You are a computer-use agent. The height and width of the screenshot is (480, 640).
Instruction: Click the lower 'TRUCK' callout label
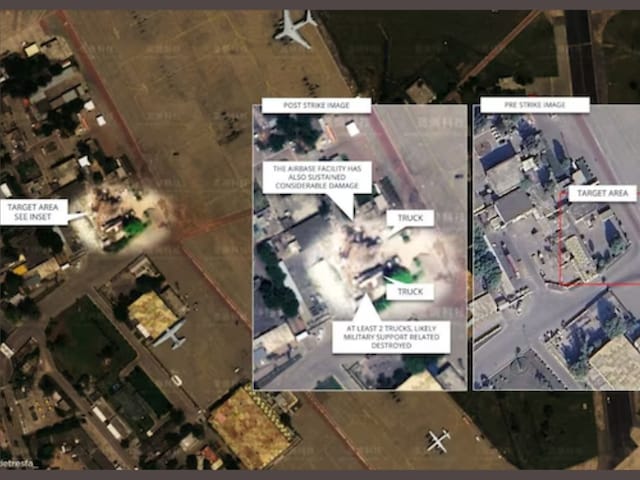pyautogui.click(x=409, y=291)
